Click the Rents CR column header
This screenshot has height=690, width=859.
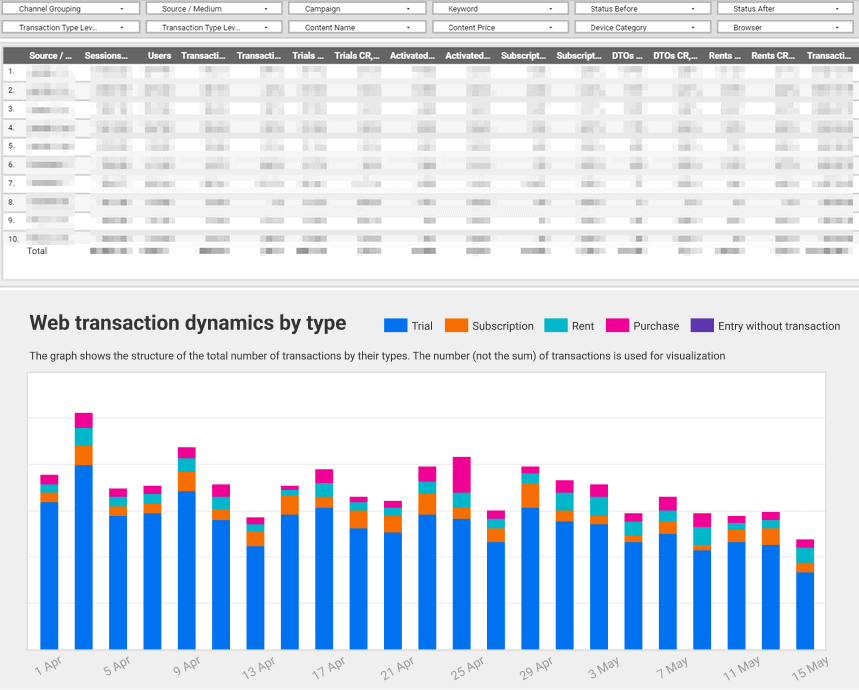click(772, 56)
